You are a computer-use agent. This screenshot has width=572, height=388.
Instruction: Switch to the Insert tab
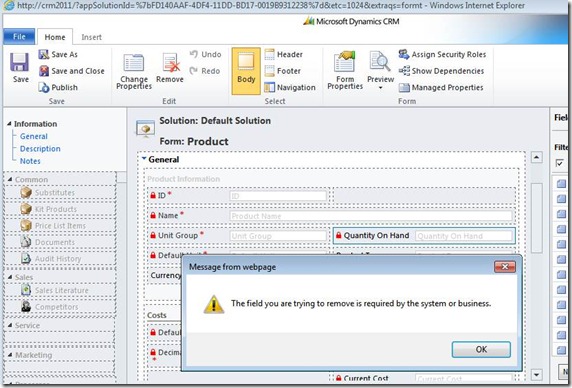pyautogui.click(x=91, y=37)
